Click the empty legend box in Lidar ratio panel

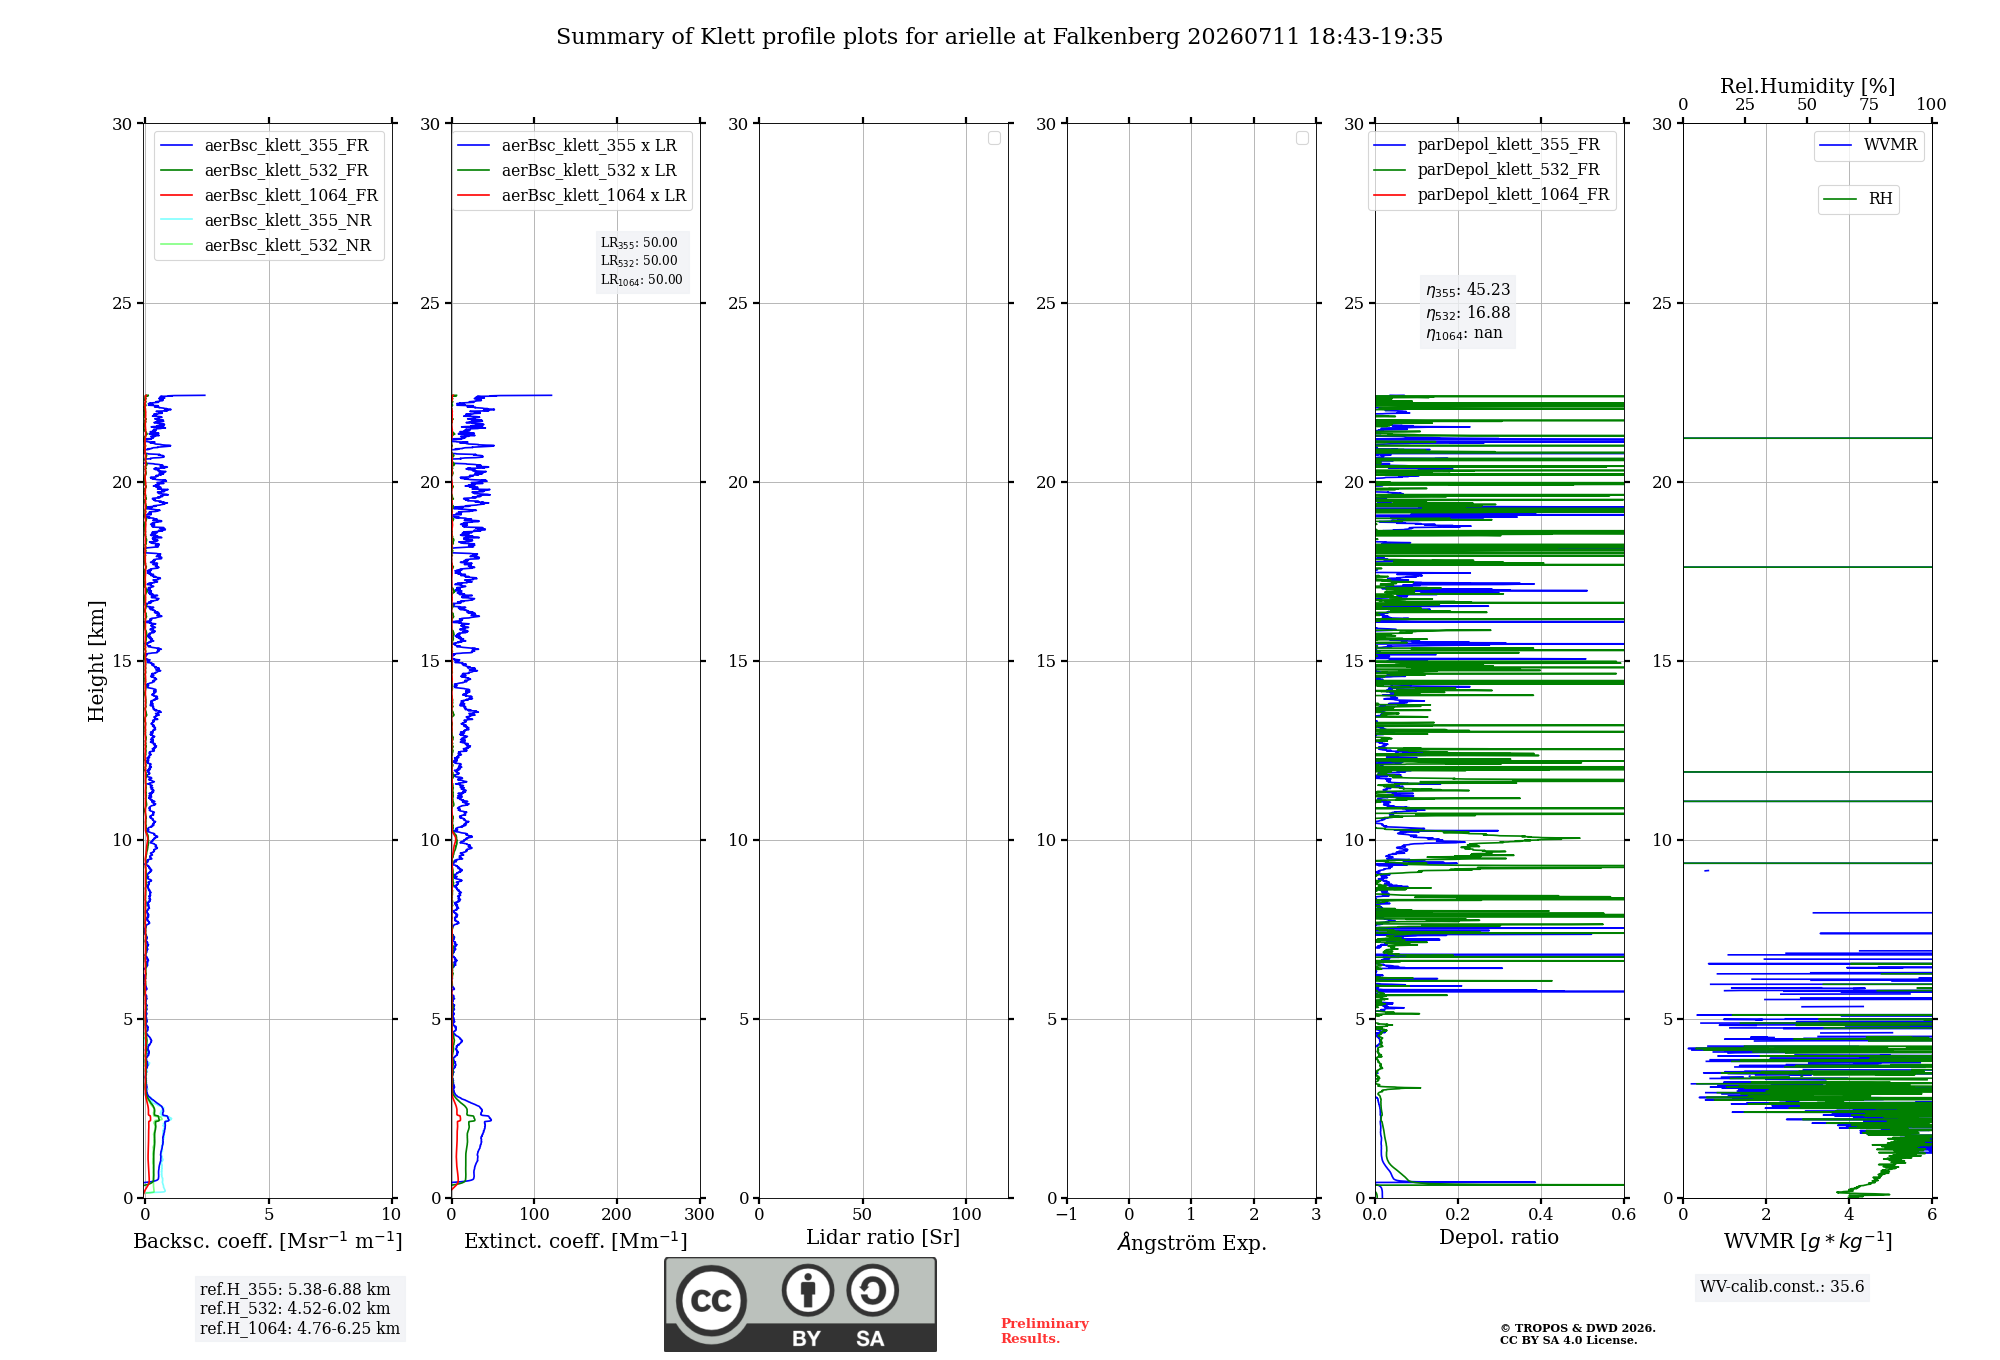click(994, 138)
